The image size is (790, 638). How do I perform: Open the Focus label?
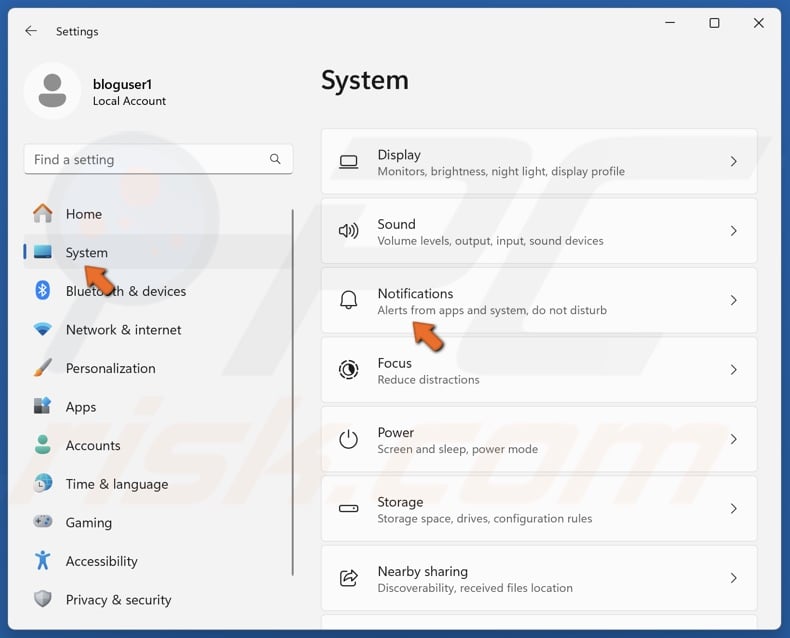click(x=394, y=363)
